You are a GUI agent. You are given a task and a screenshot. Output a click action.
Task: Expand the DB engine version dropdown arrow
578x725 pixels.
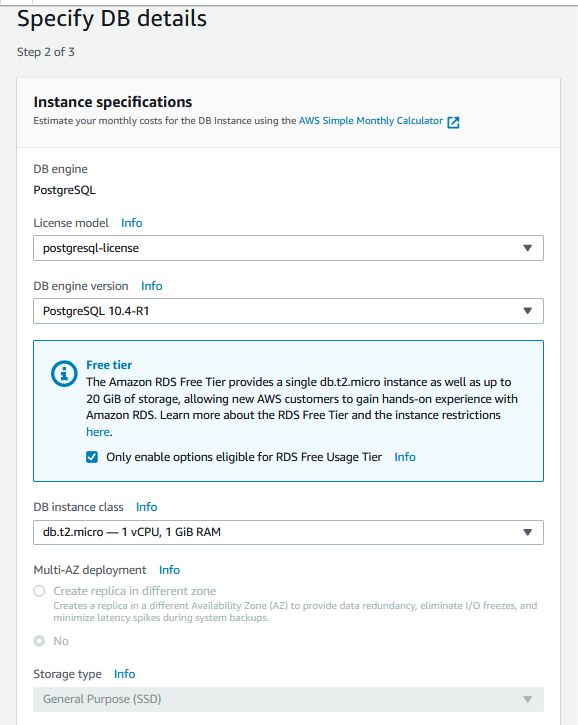pos(528,311)
